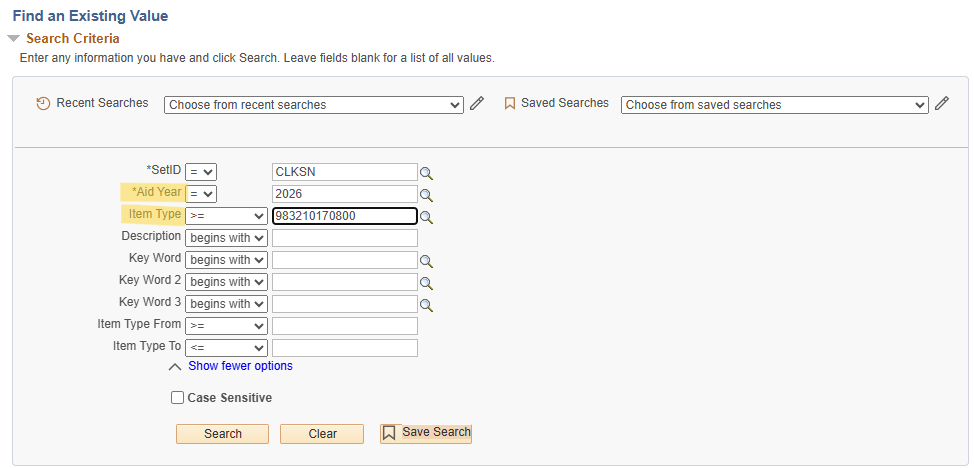Screen dimensions: 974x468
Task: Open the Choose from recent searches dropdown
Action: click(x=313, y=105)
